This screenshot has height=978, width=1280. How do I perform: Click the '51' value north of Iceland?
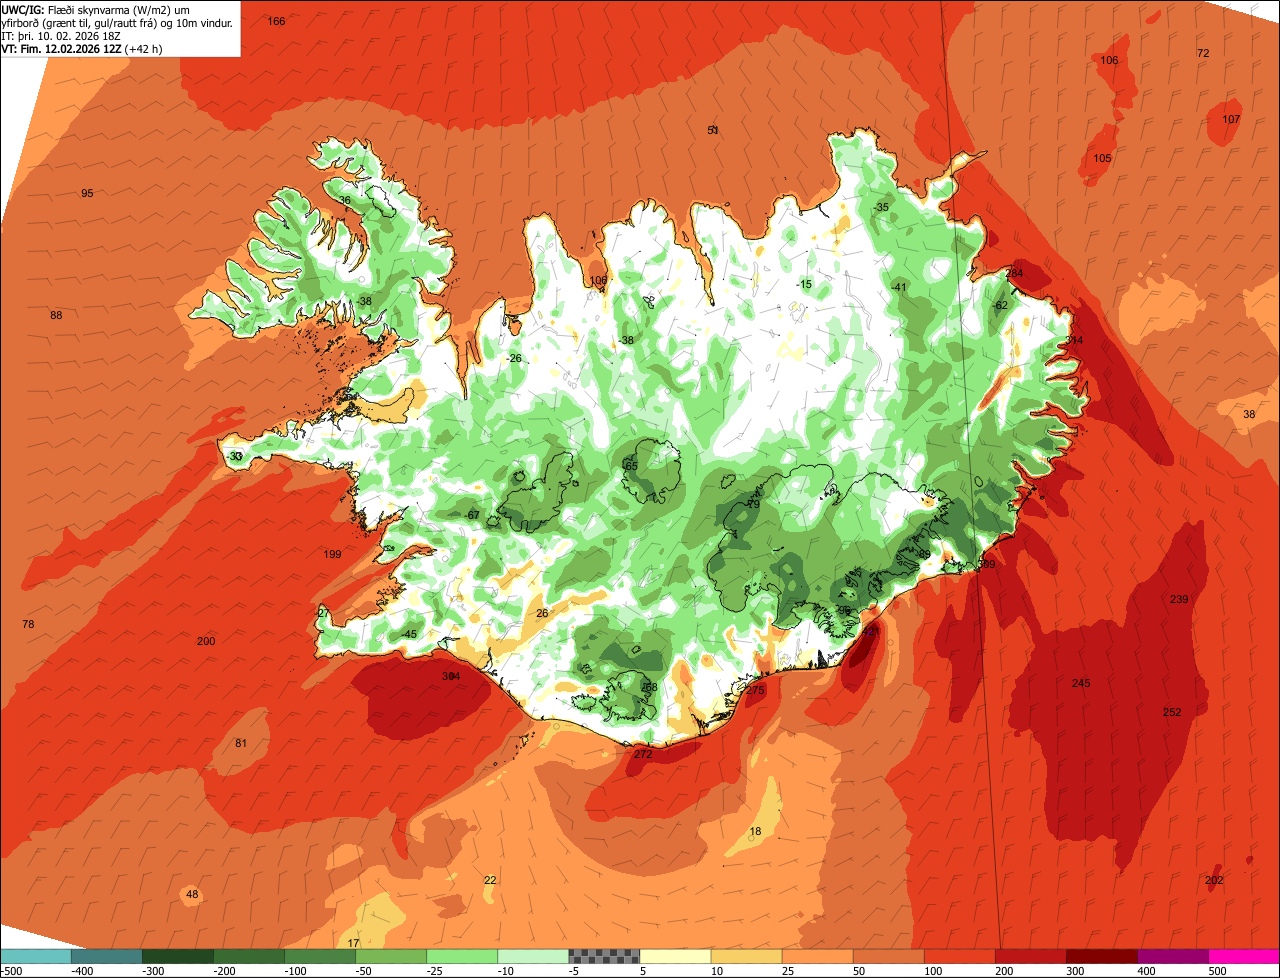point(713,130)
